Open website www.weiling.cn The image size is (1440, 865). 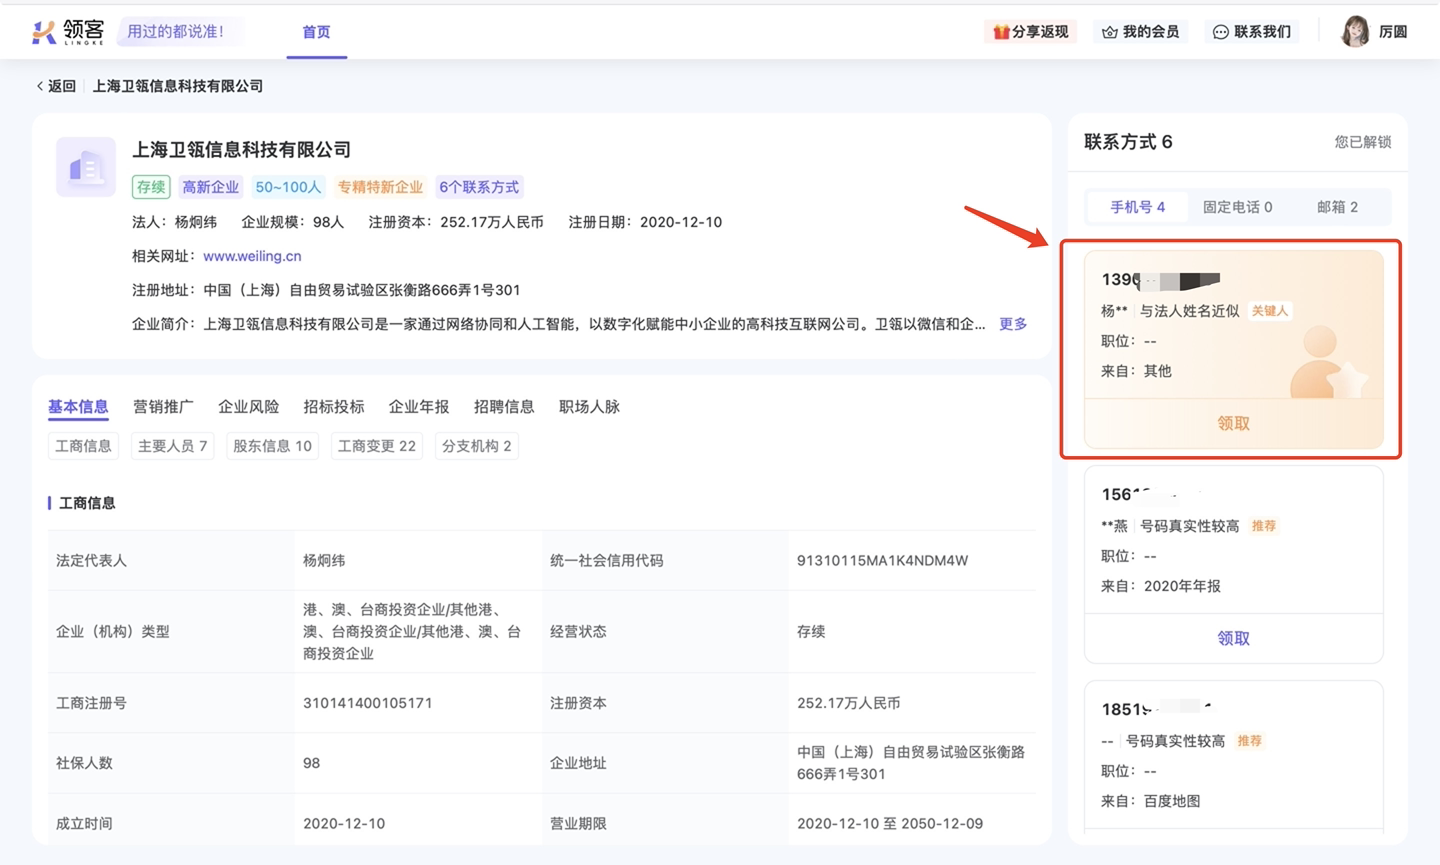tap(252, 256)
